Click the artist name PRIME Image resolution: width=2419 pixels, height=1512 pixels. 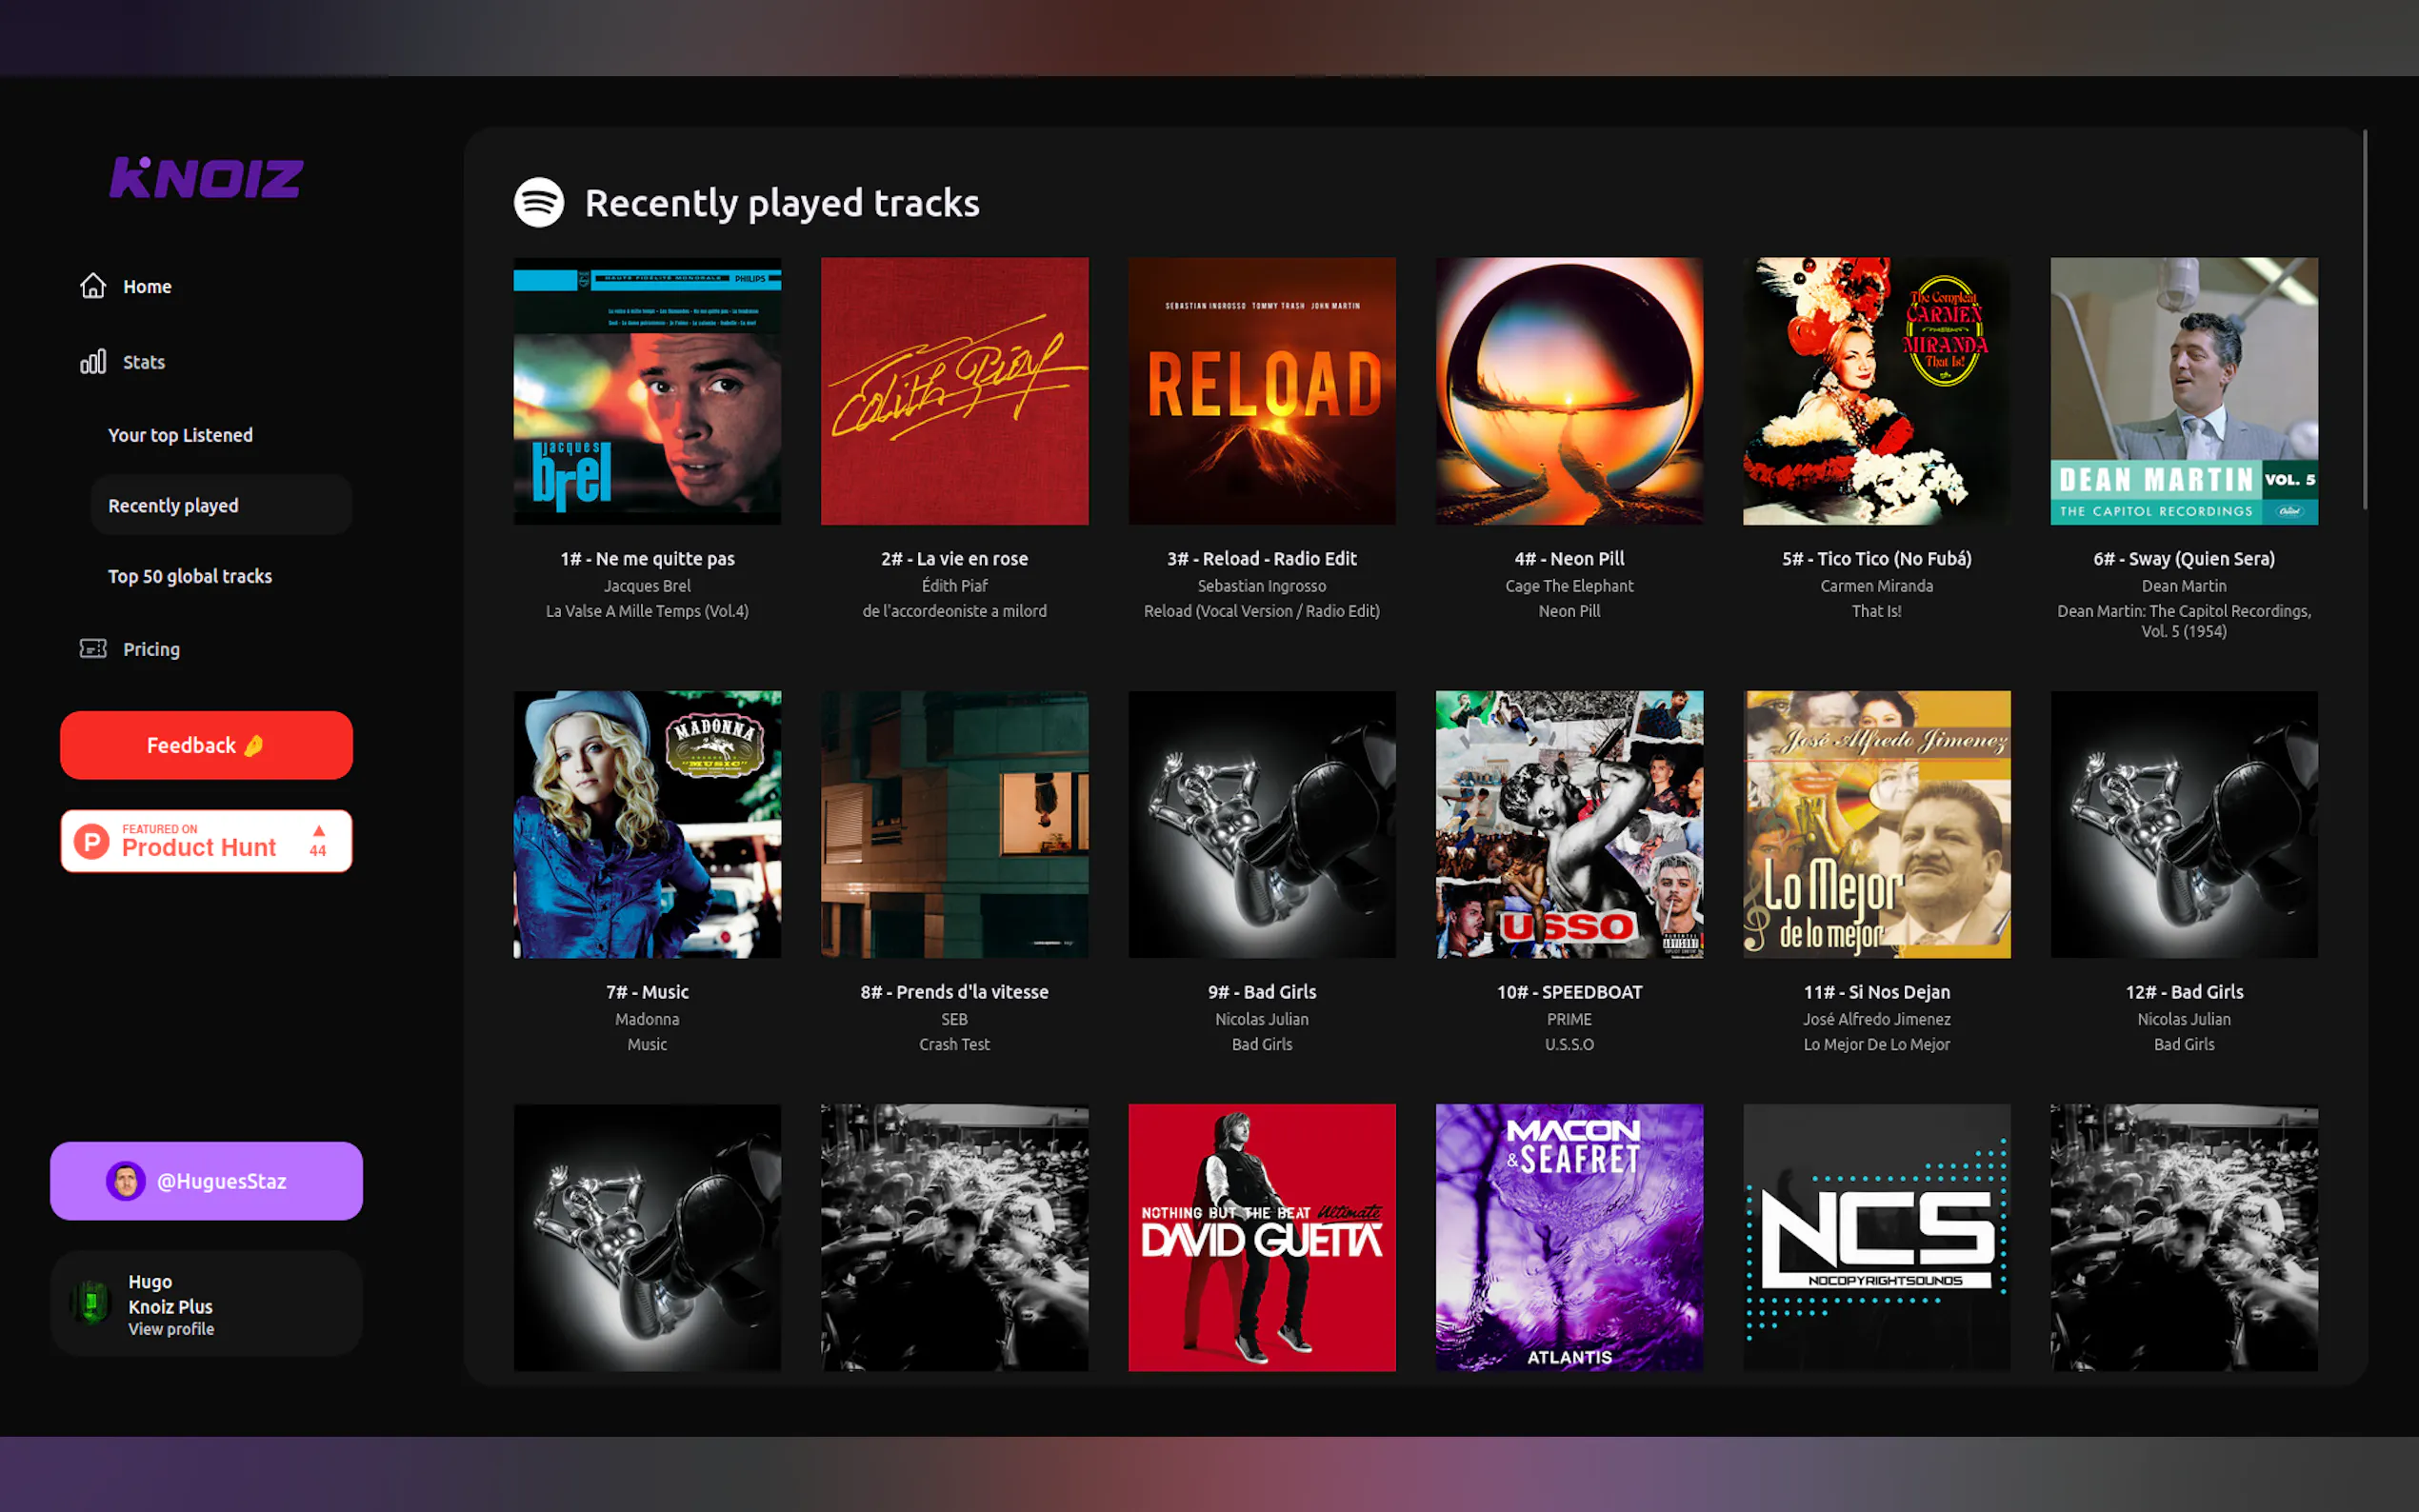point(1569,1019)
